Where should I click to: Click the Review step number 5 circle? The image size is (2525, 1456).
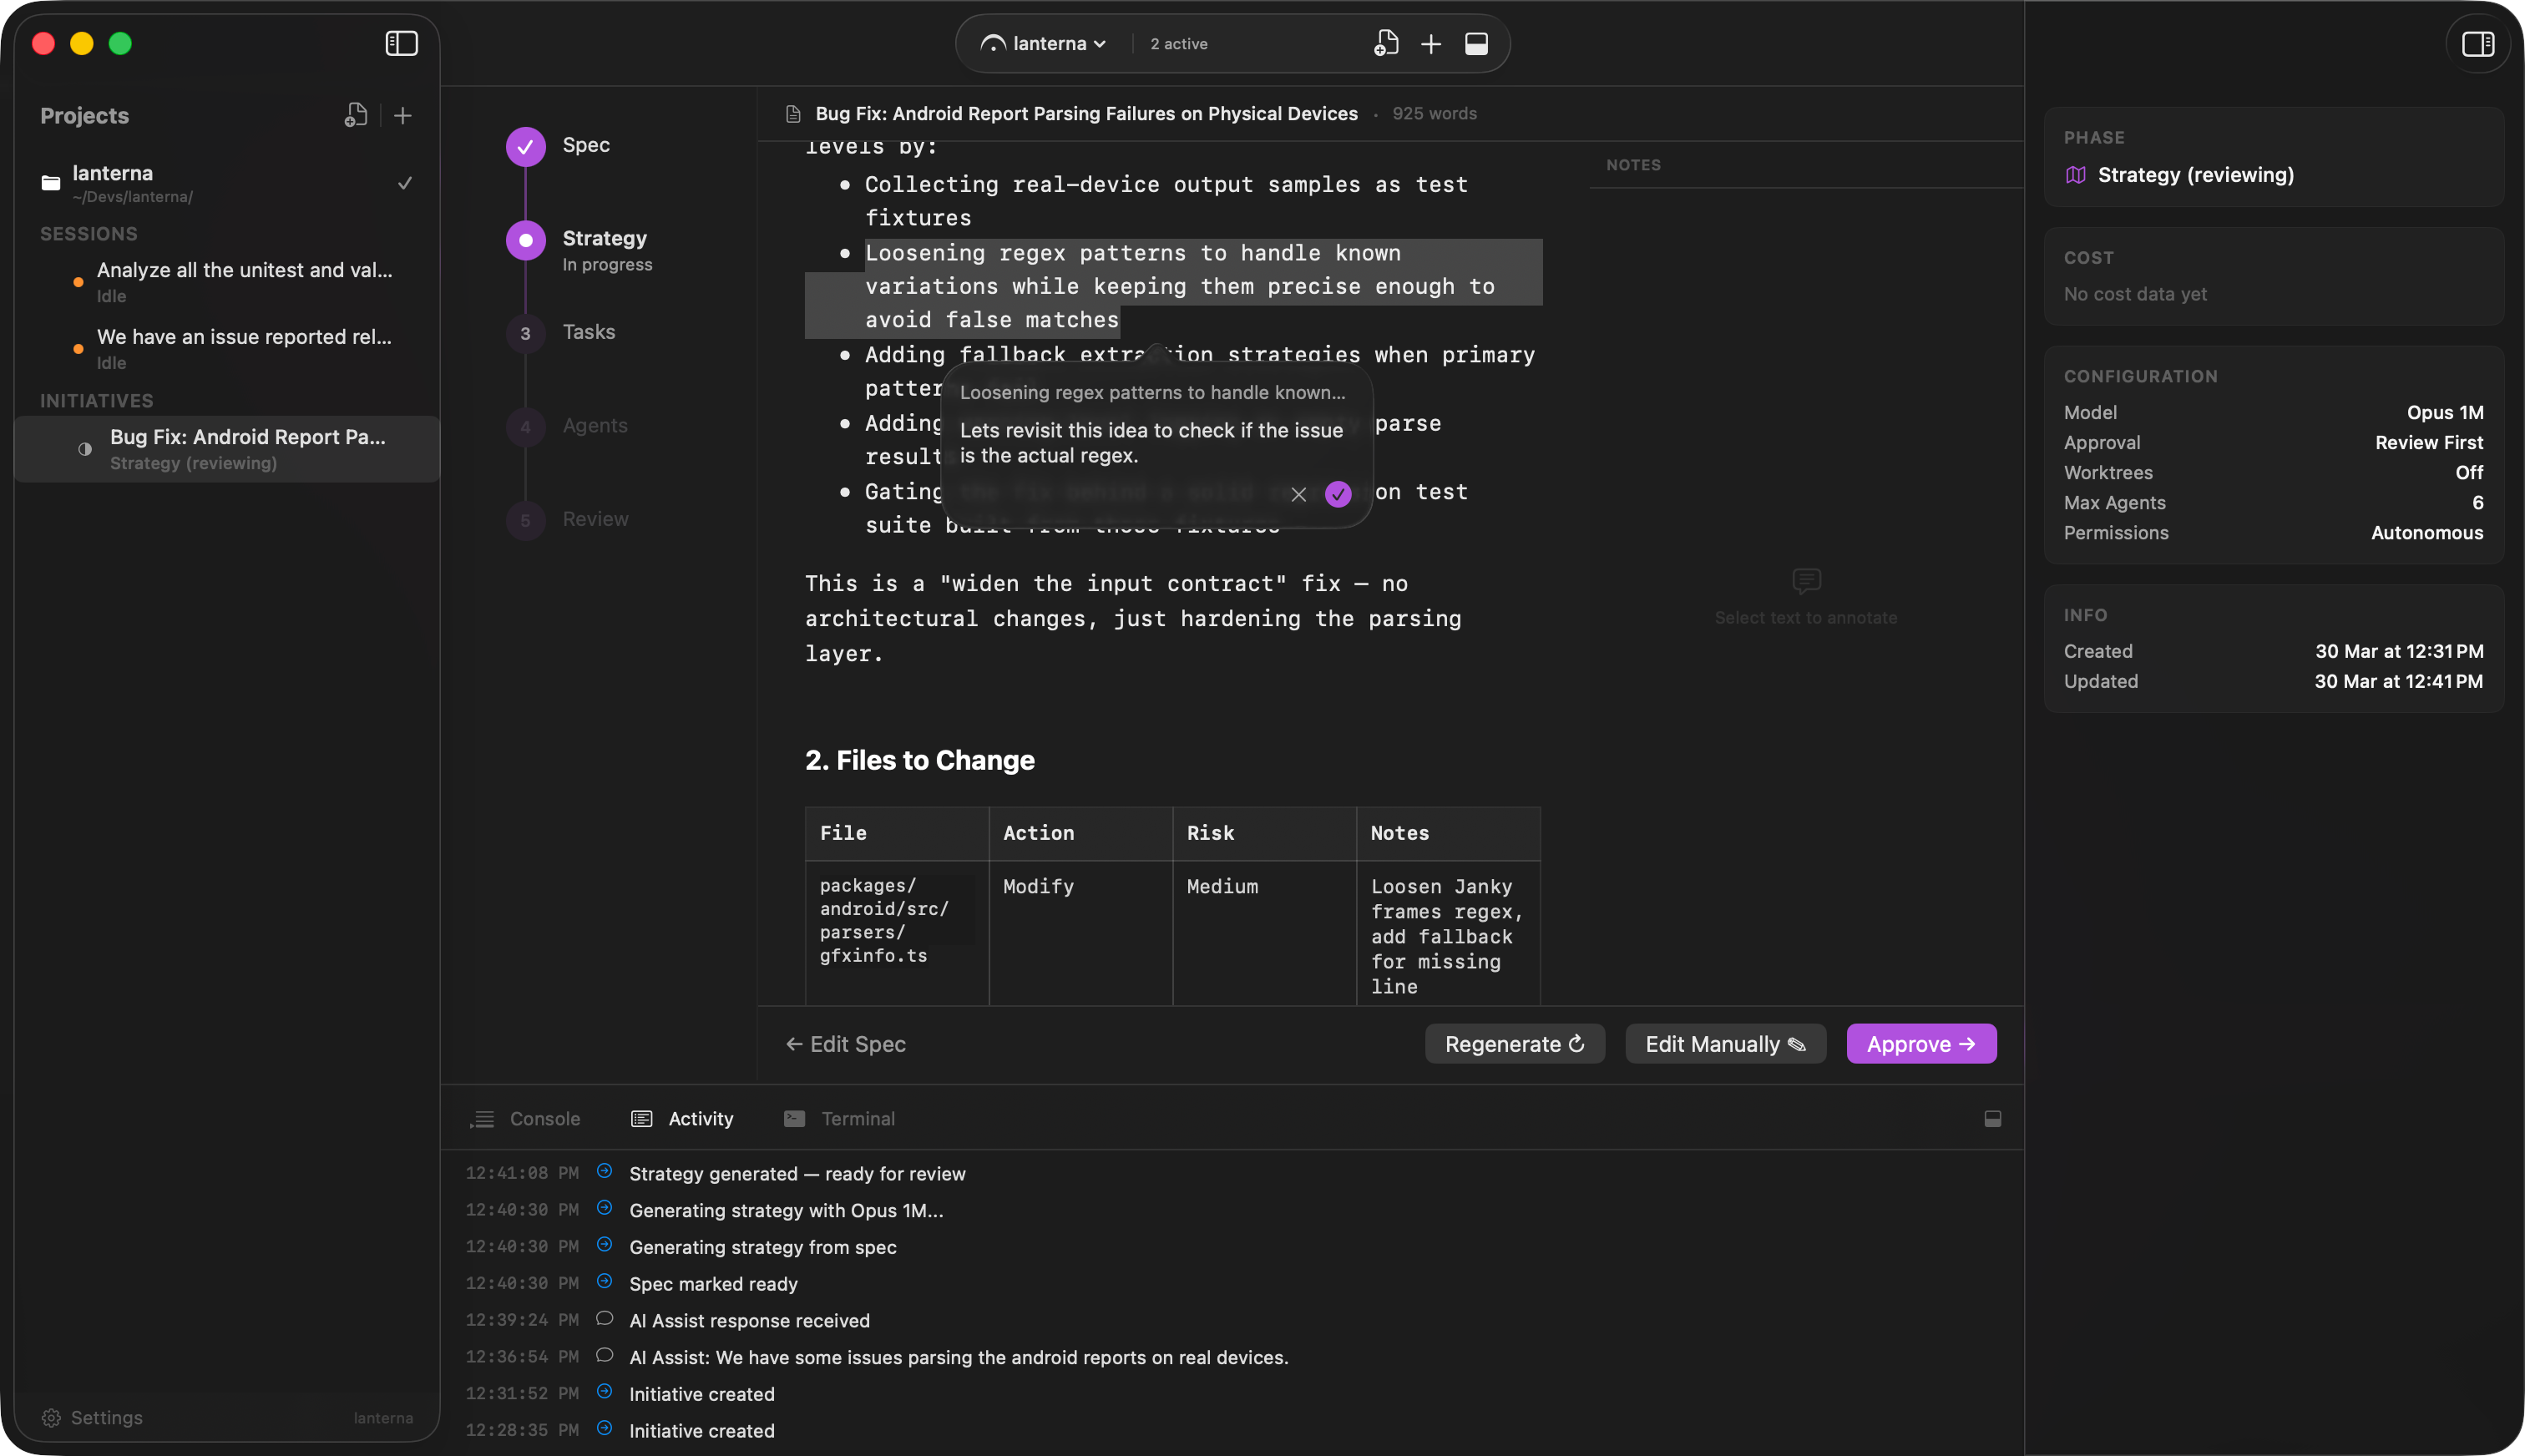(525, 520)
